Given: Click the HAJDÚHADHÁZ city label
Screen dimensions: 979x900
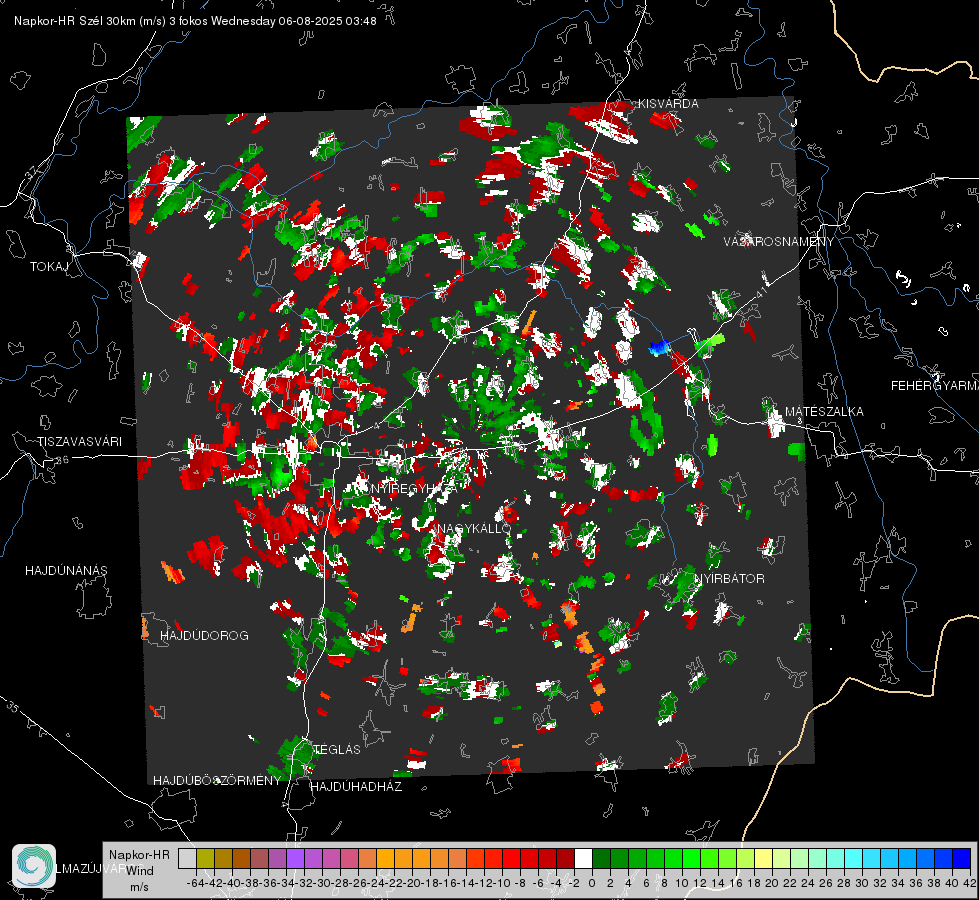Looking at the screenshot, I should pyautogui.click(x=356, y=787).
